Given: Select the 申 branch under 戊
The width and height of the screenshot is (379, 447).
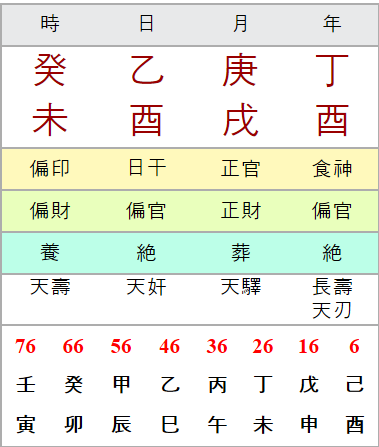Looking at the screenshot, I should (x=309, y=424).
